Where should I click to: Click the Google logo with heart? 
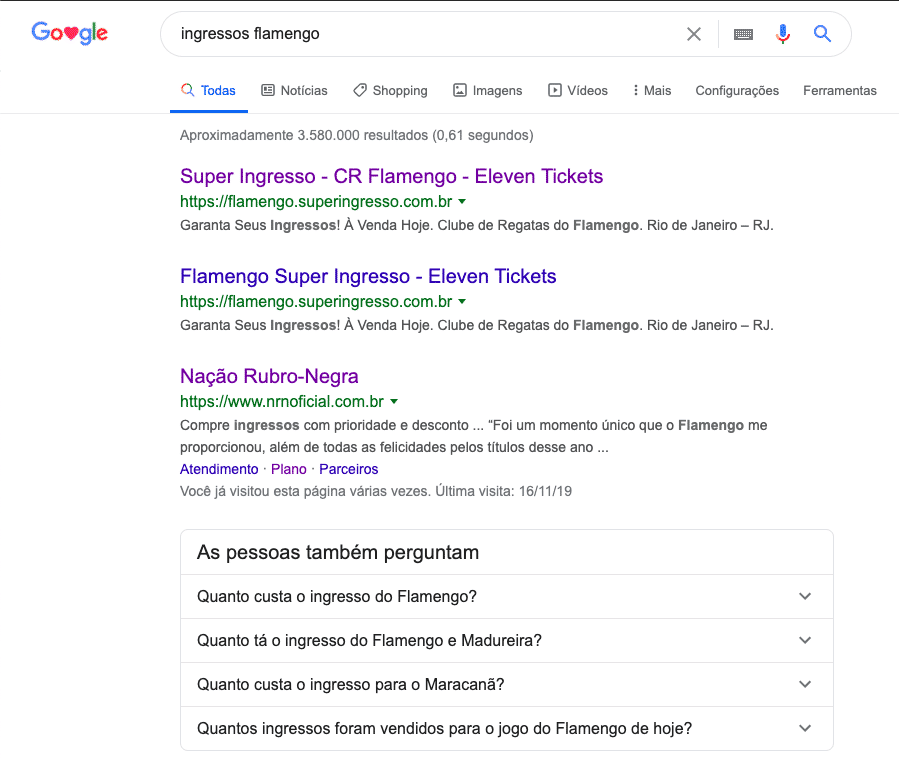69,33
